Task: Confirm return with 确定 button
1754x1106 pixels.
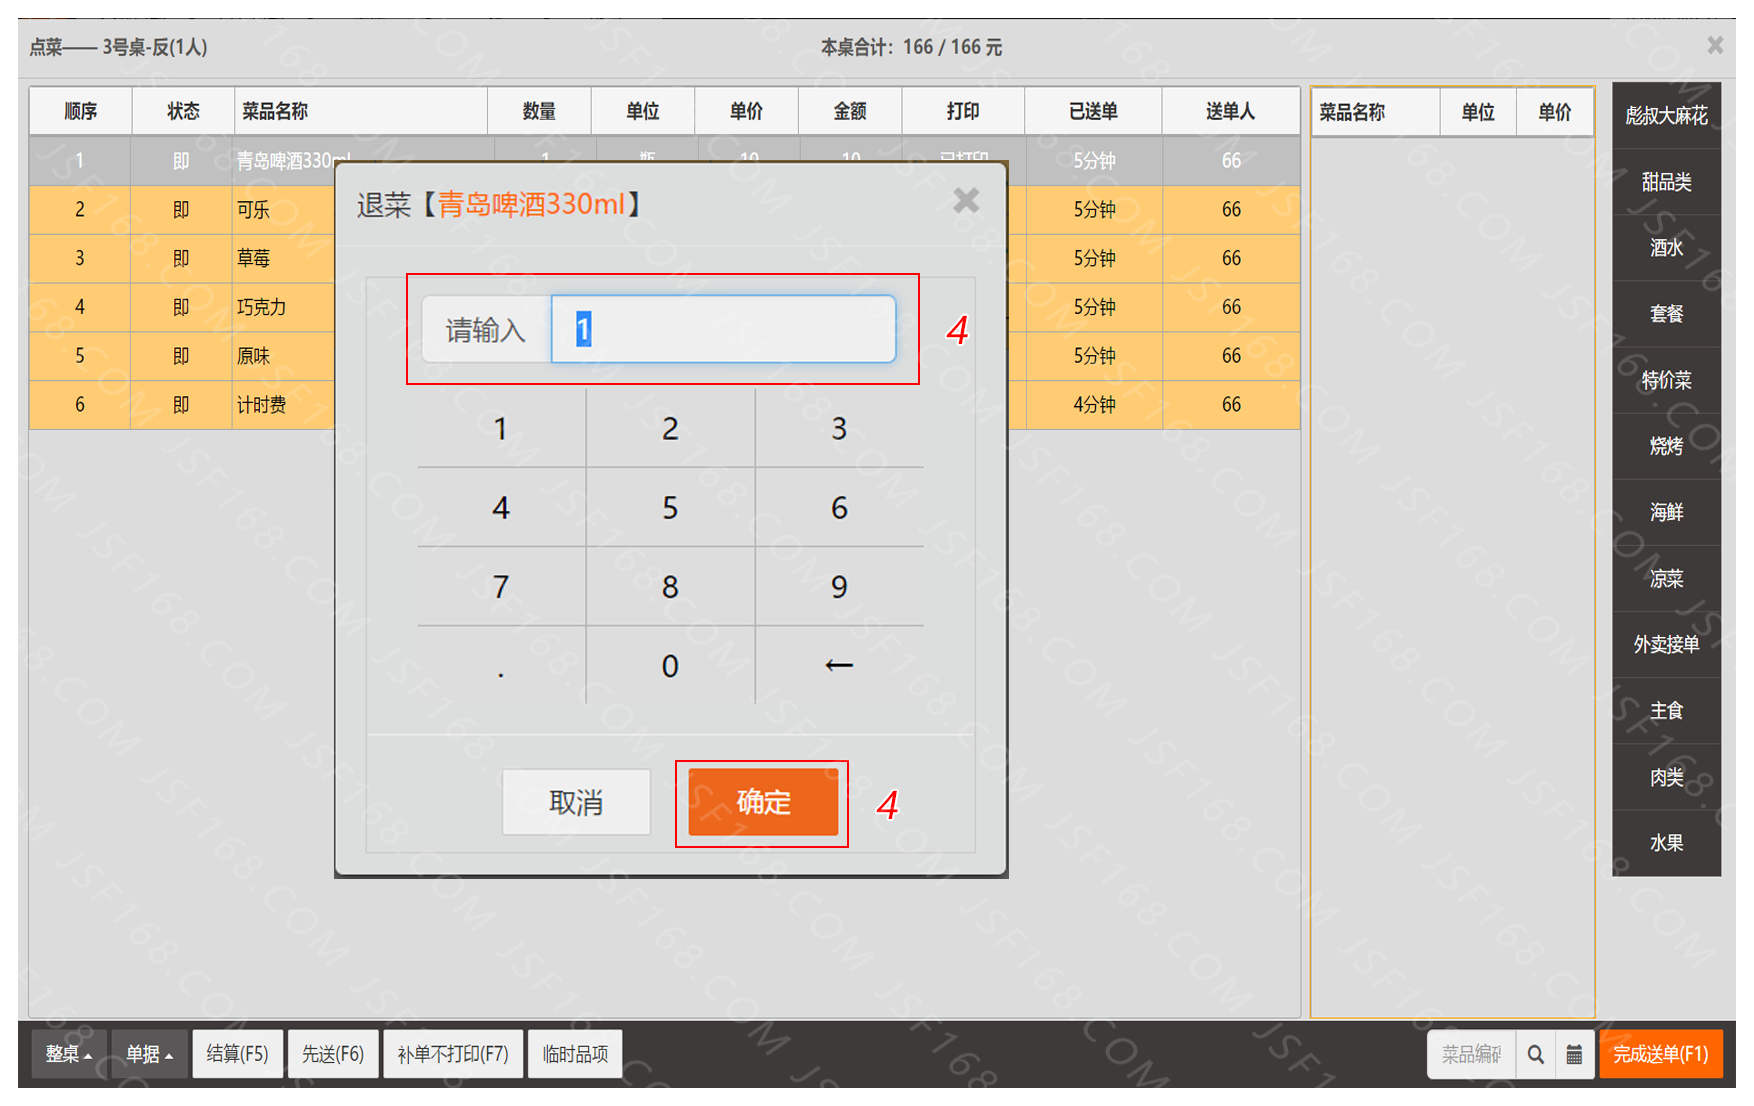Action: (763, 802)
